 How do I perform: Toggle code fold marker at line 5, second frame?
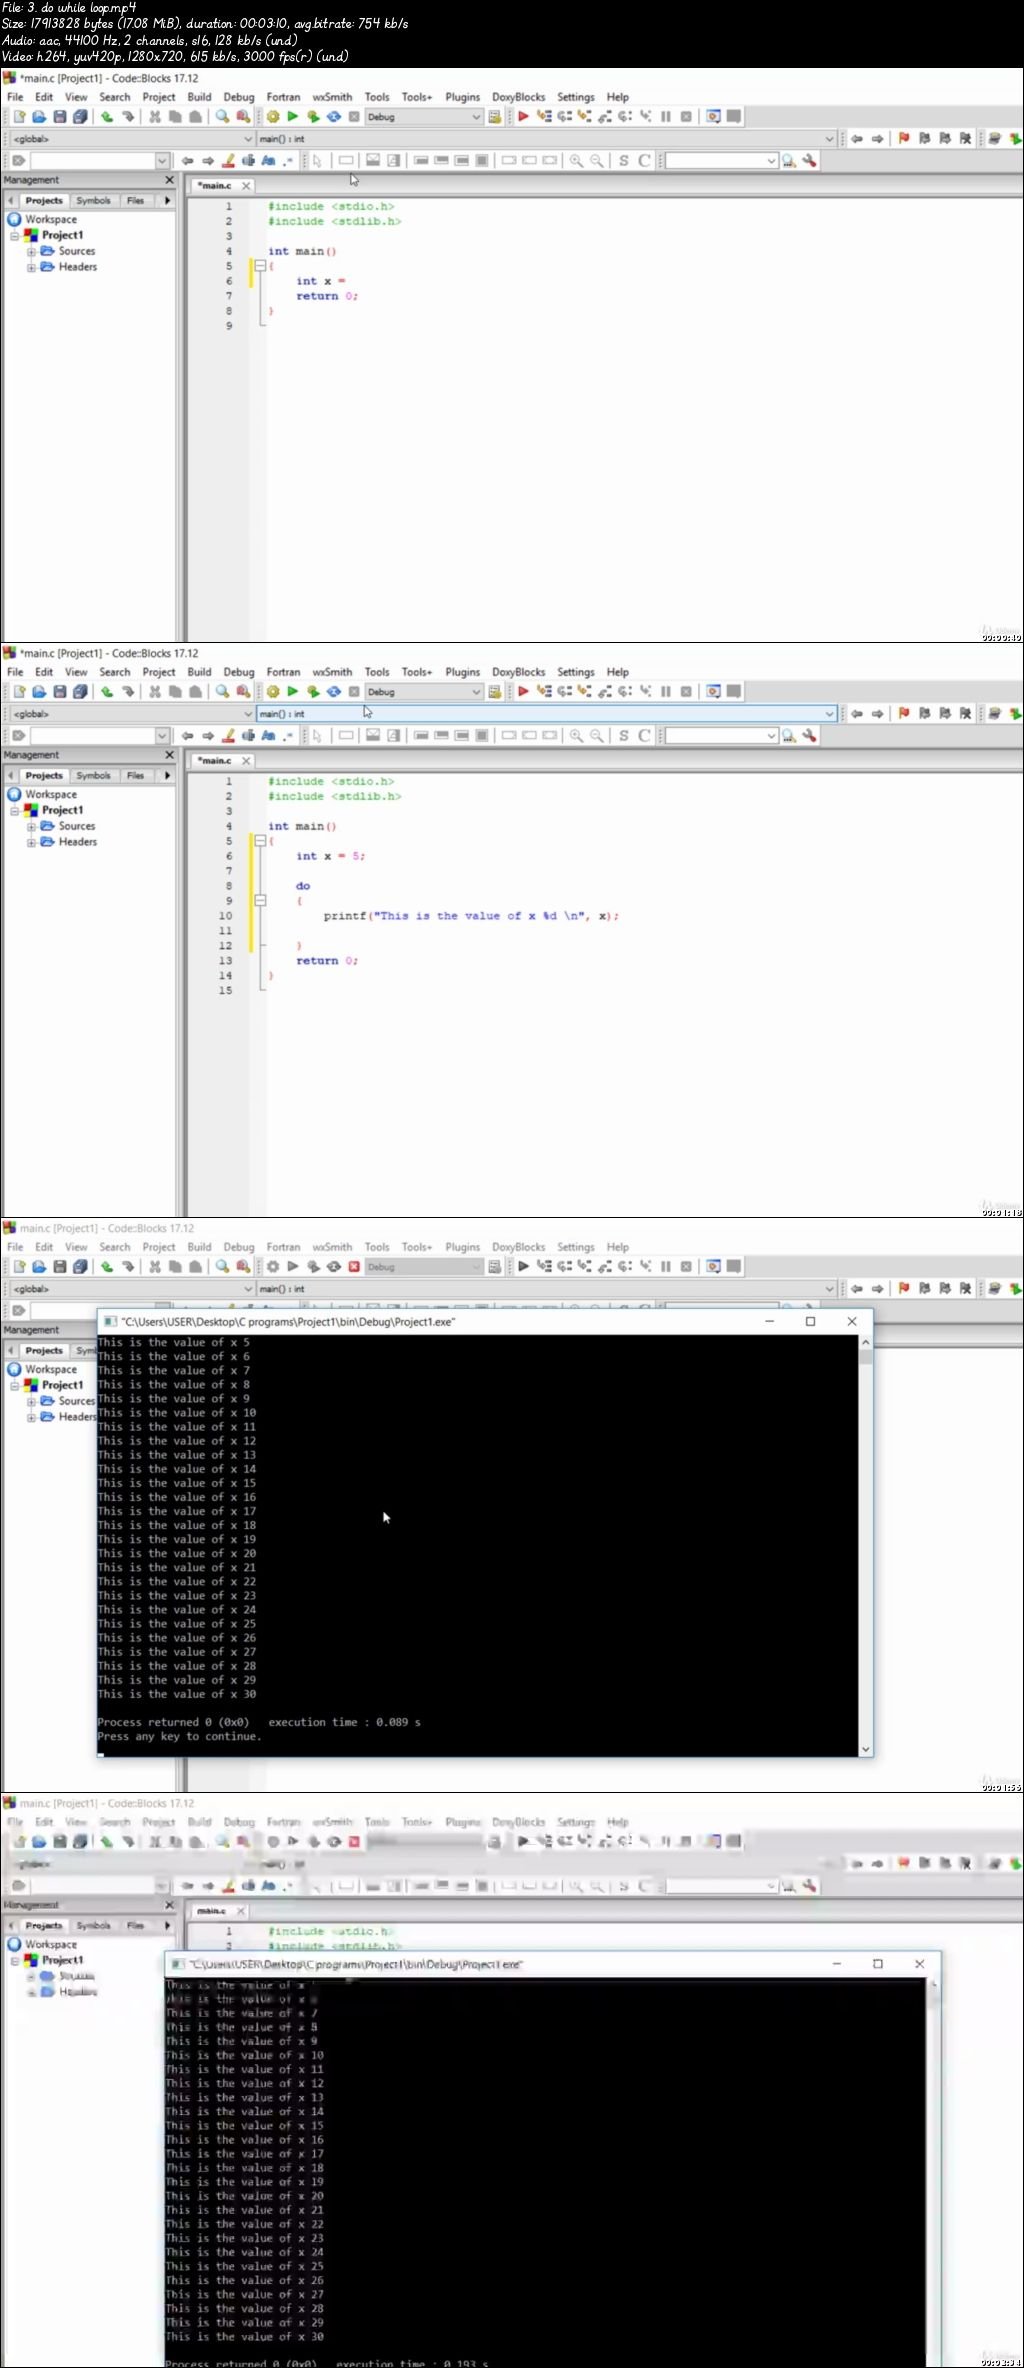[260, 841]
